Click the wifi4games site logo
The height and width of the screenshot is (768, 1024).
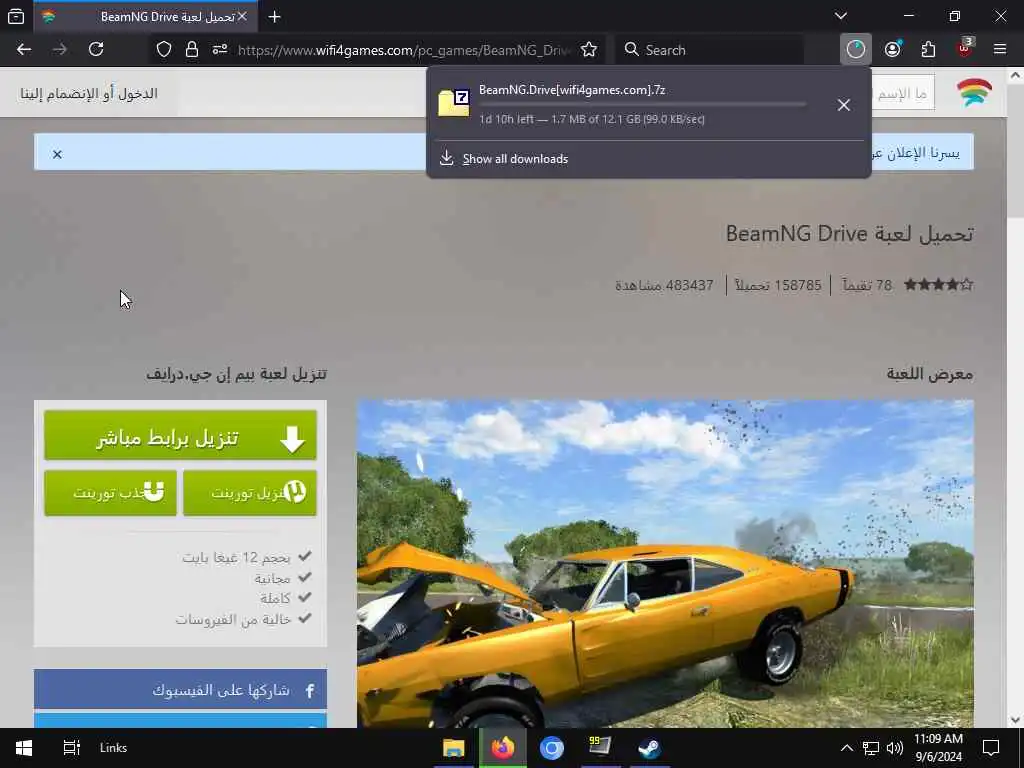point(974,92)
